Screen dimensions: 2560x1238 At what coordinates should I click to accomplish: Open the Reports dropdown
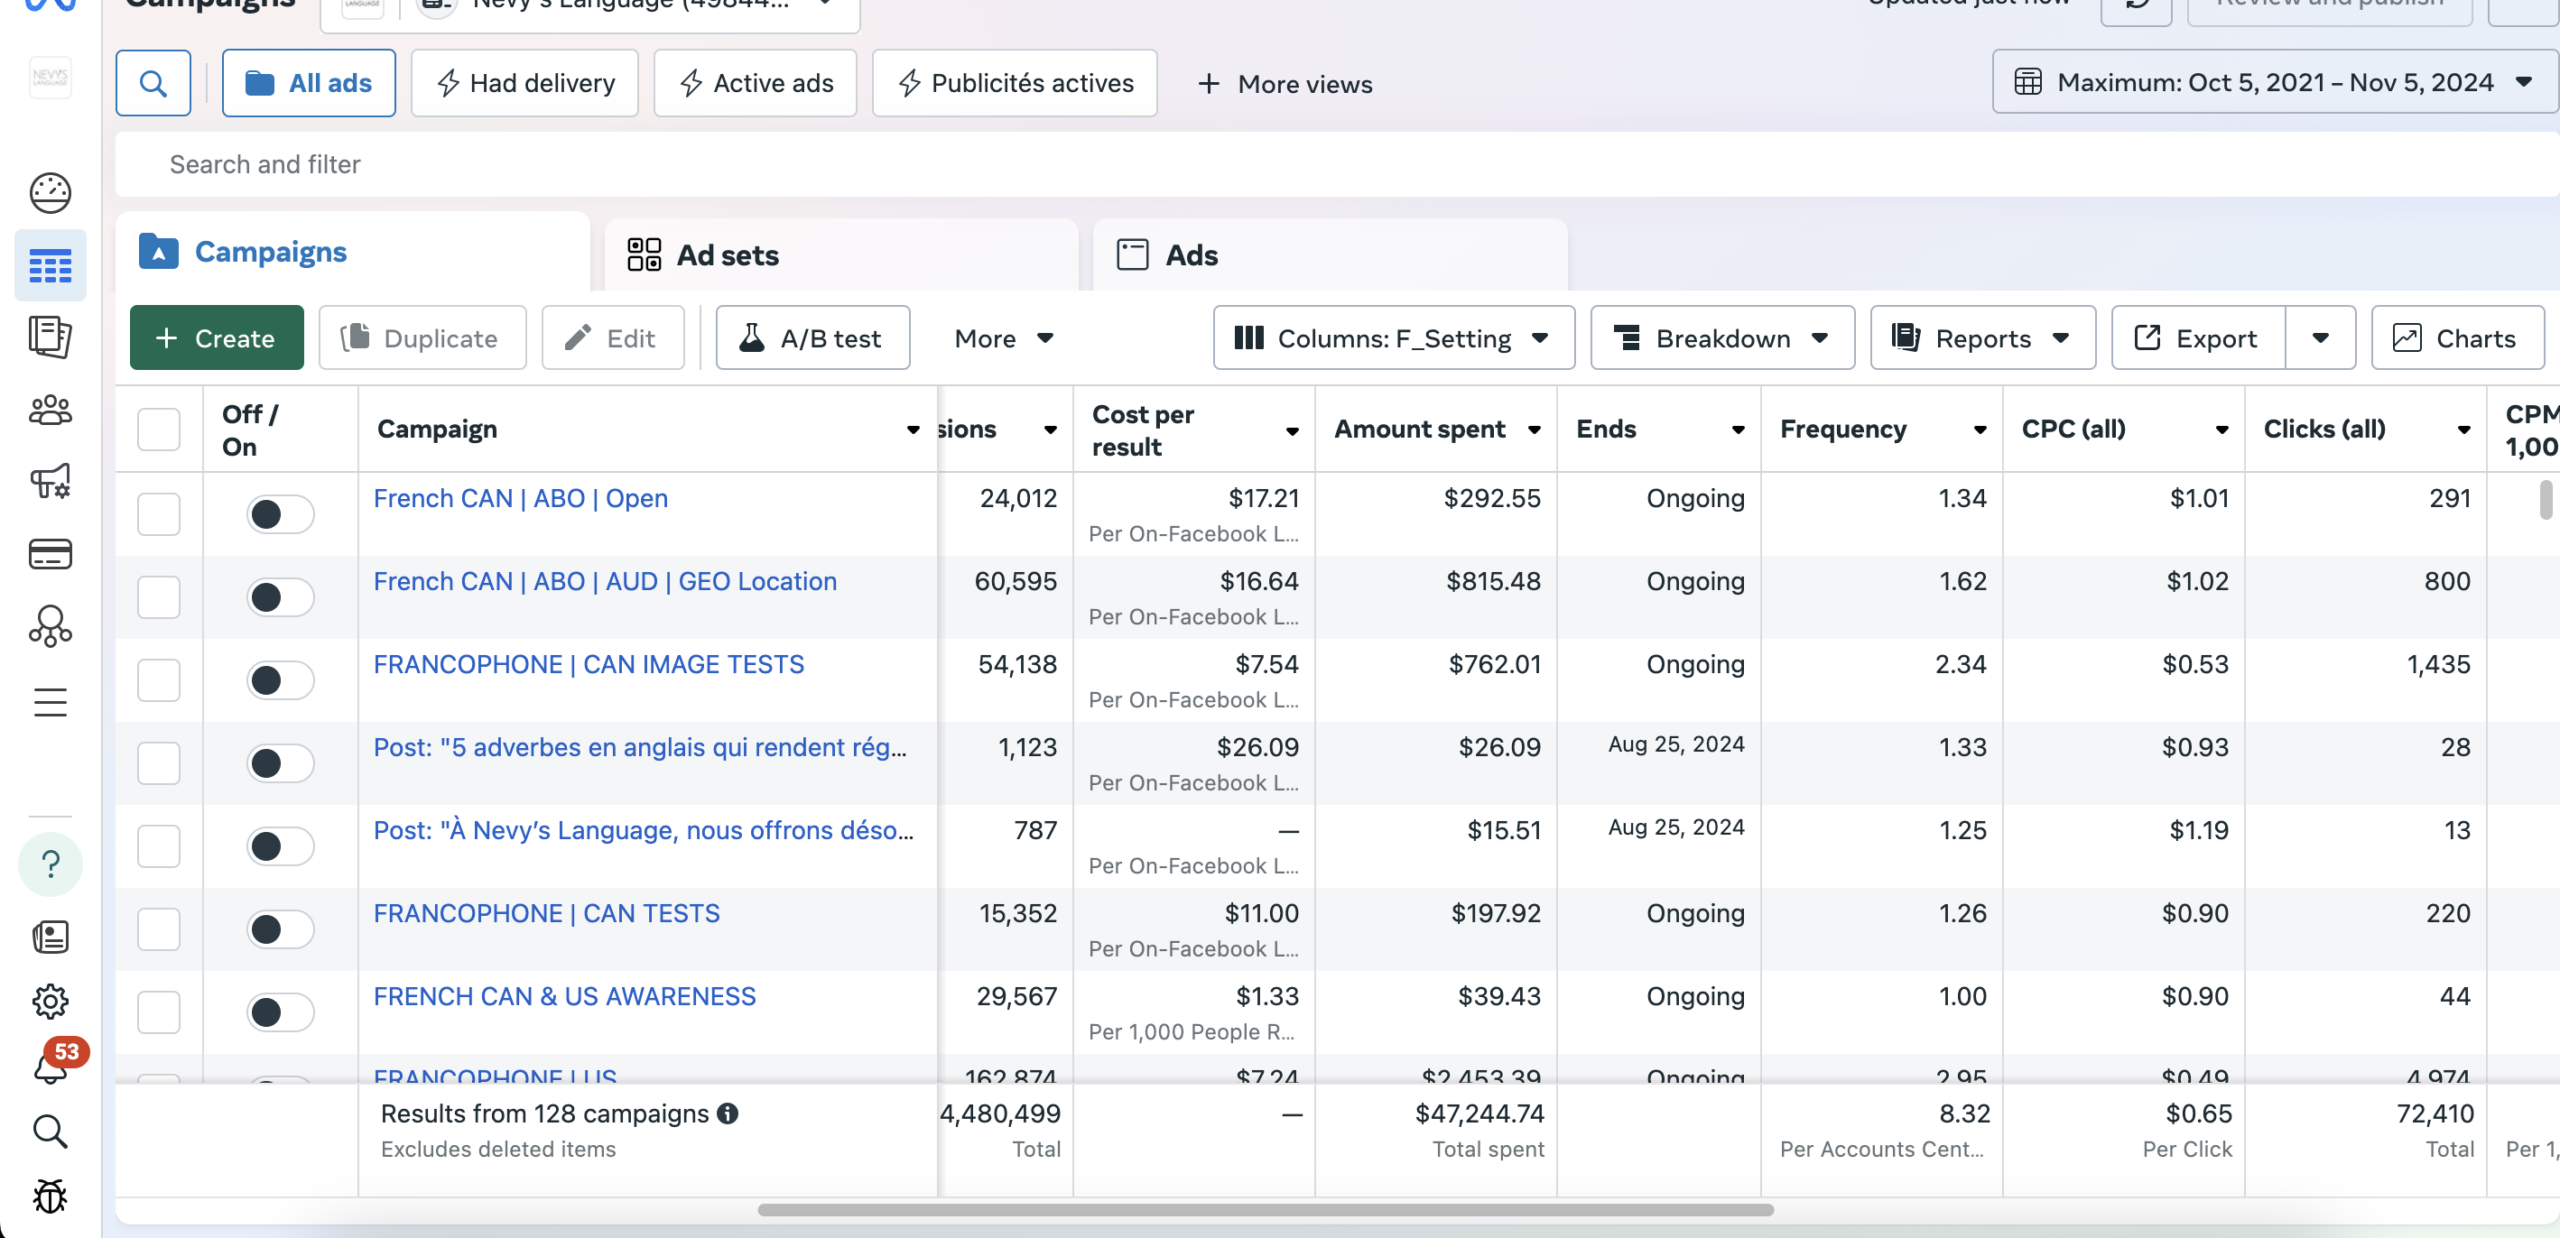pos(1983,338)
